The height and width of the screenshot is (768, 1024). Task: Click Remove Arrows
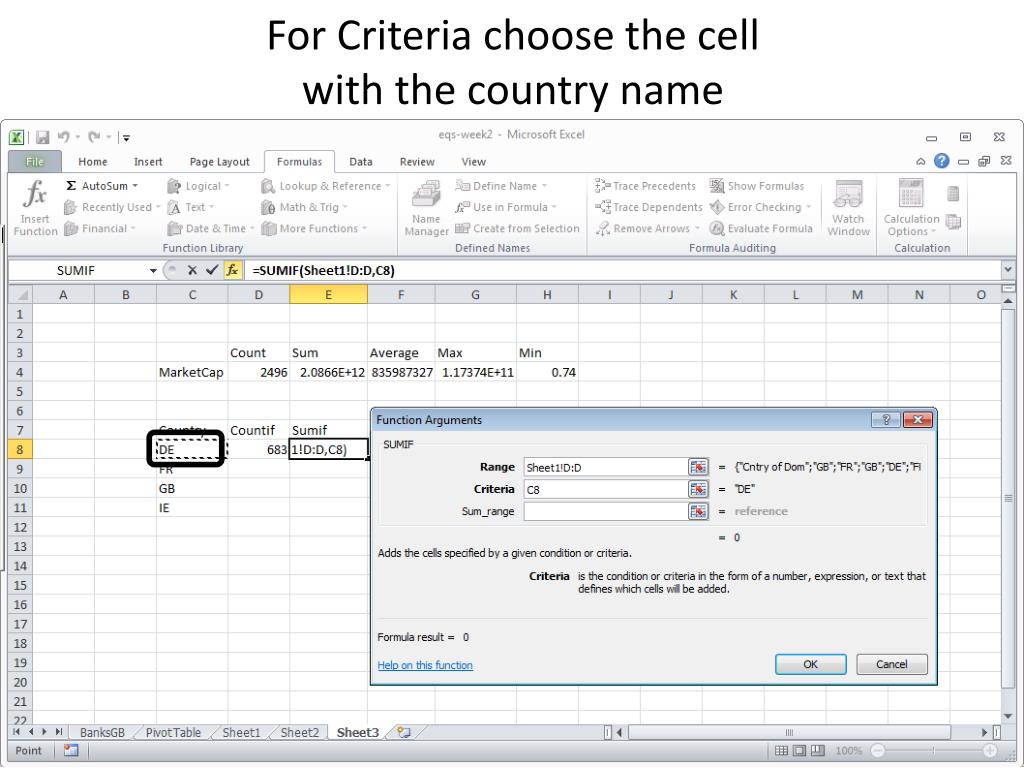click(x=647, y=229)
